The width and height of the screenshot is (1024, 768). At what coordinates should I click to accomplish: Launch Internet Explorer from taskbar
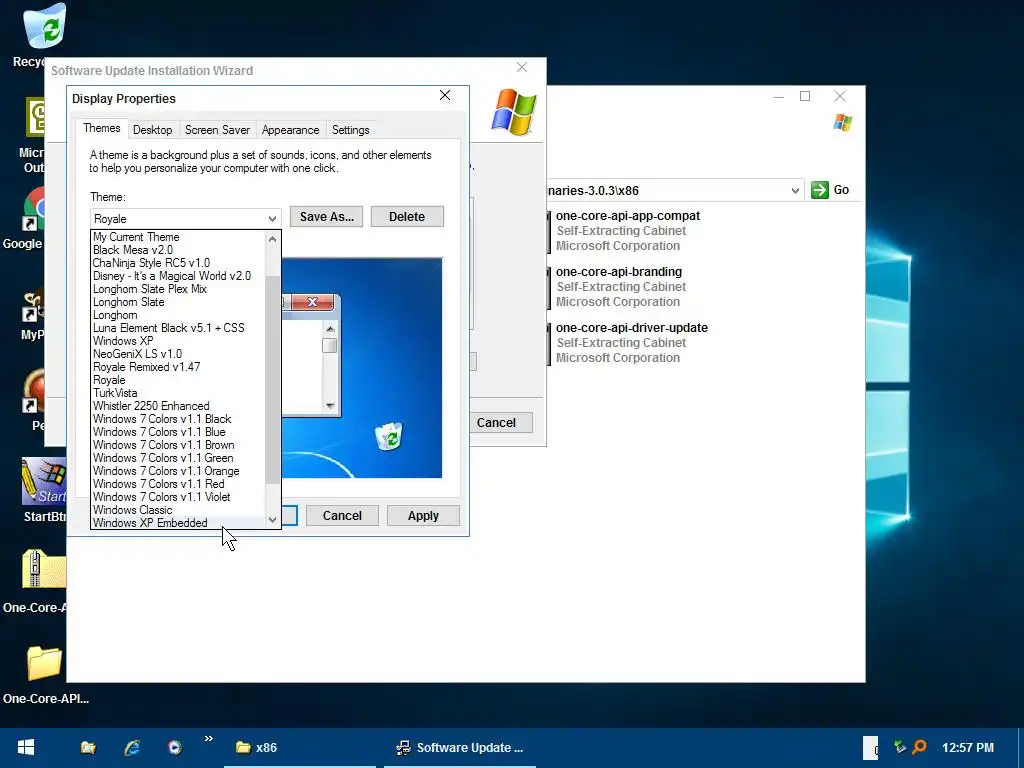(x=132, y=747)
